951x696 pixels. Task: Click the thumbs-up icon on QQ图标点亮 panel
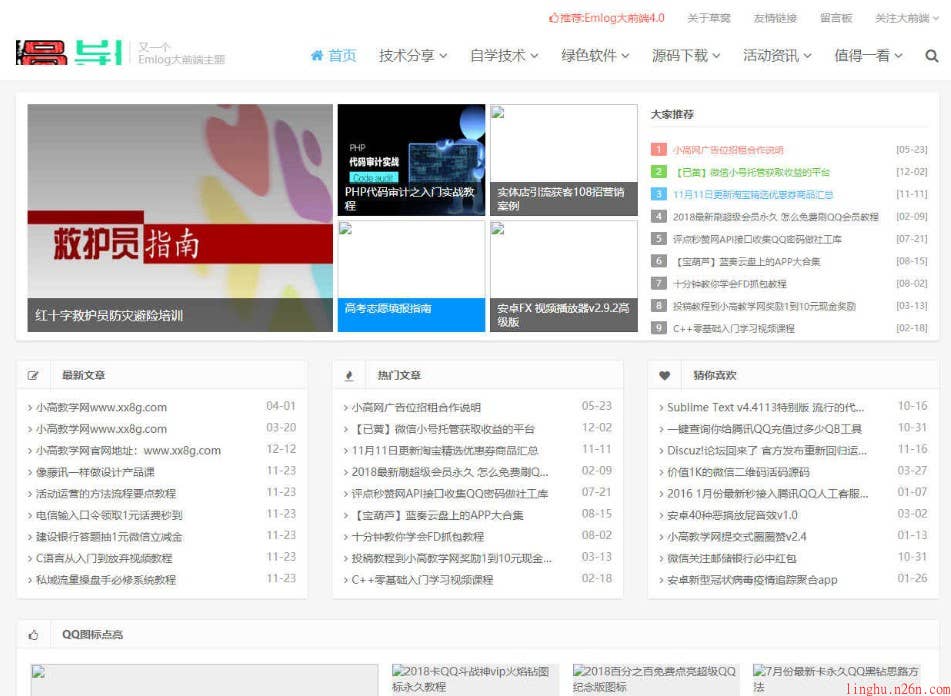(35, 634)
